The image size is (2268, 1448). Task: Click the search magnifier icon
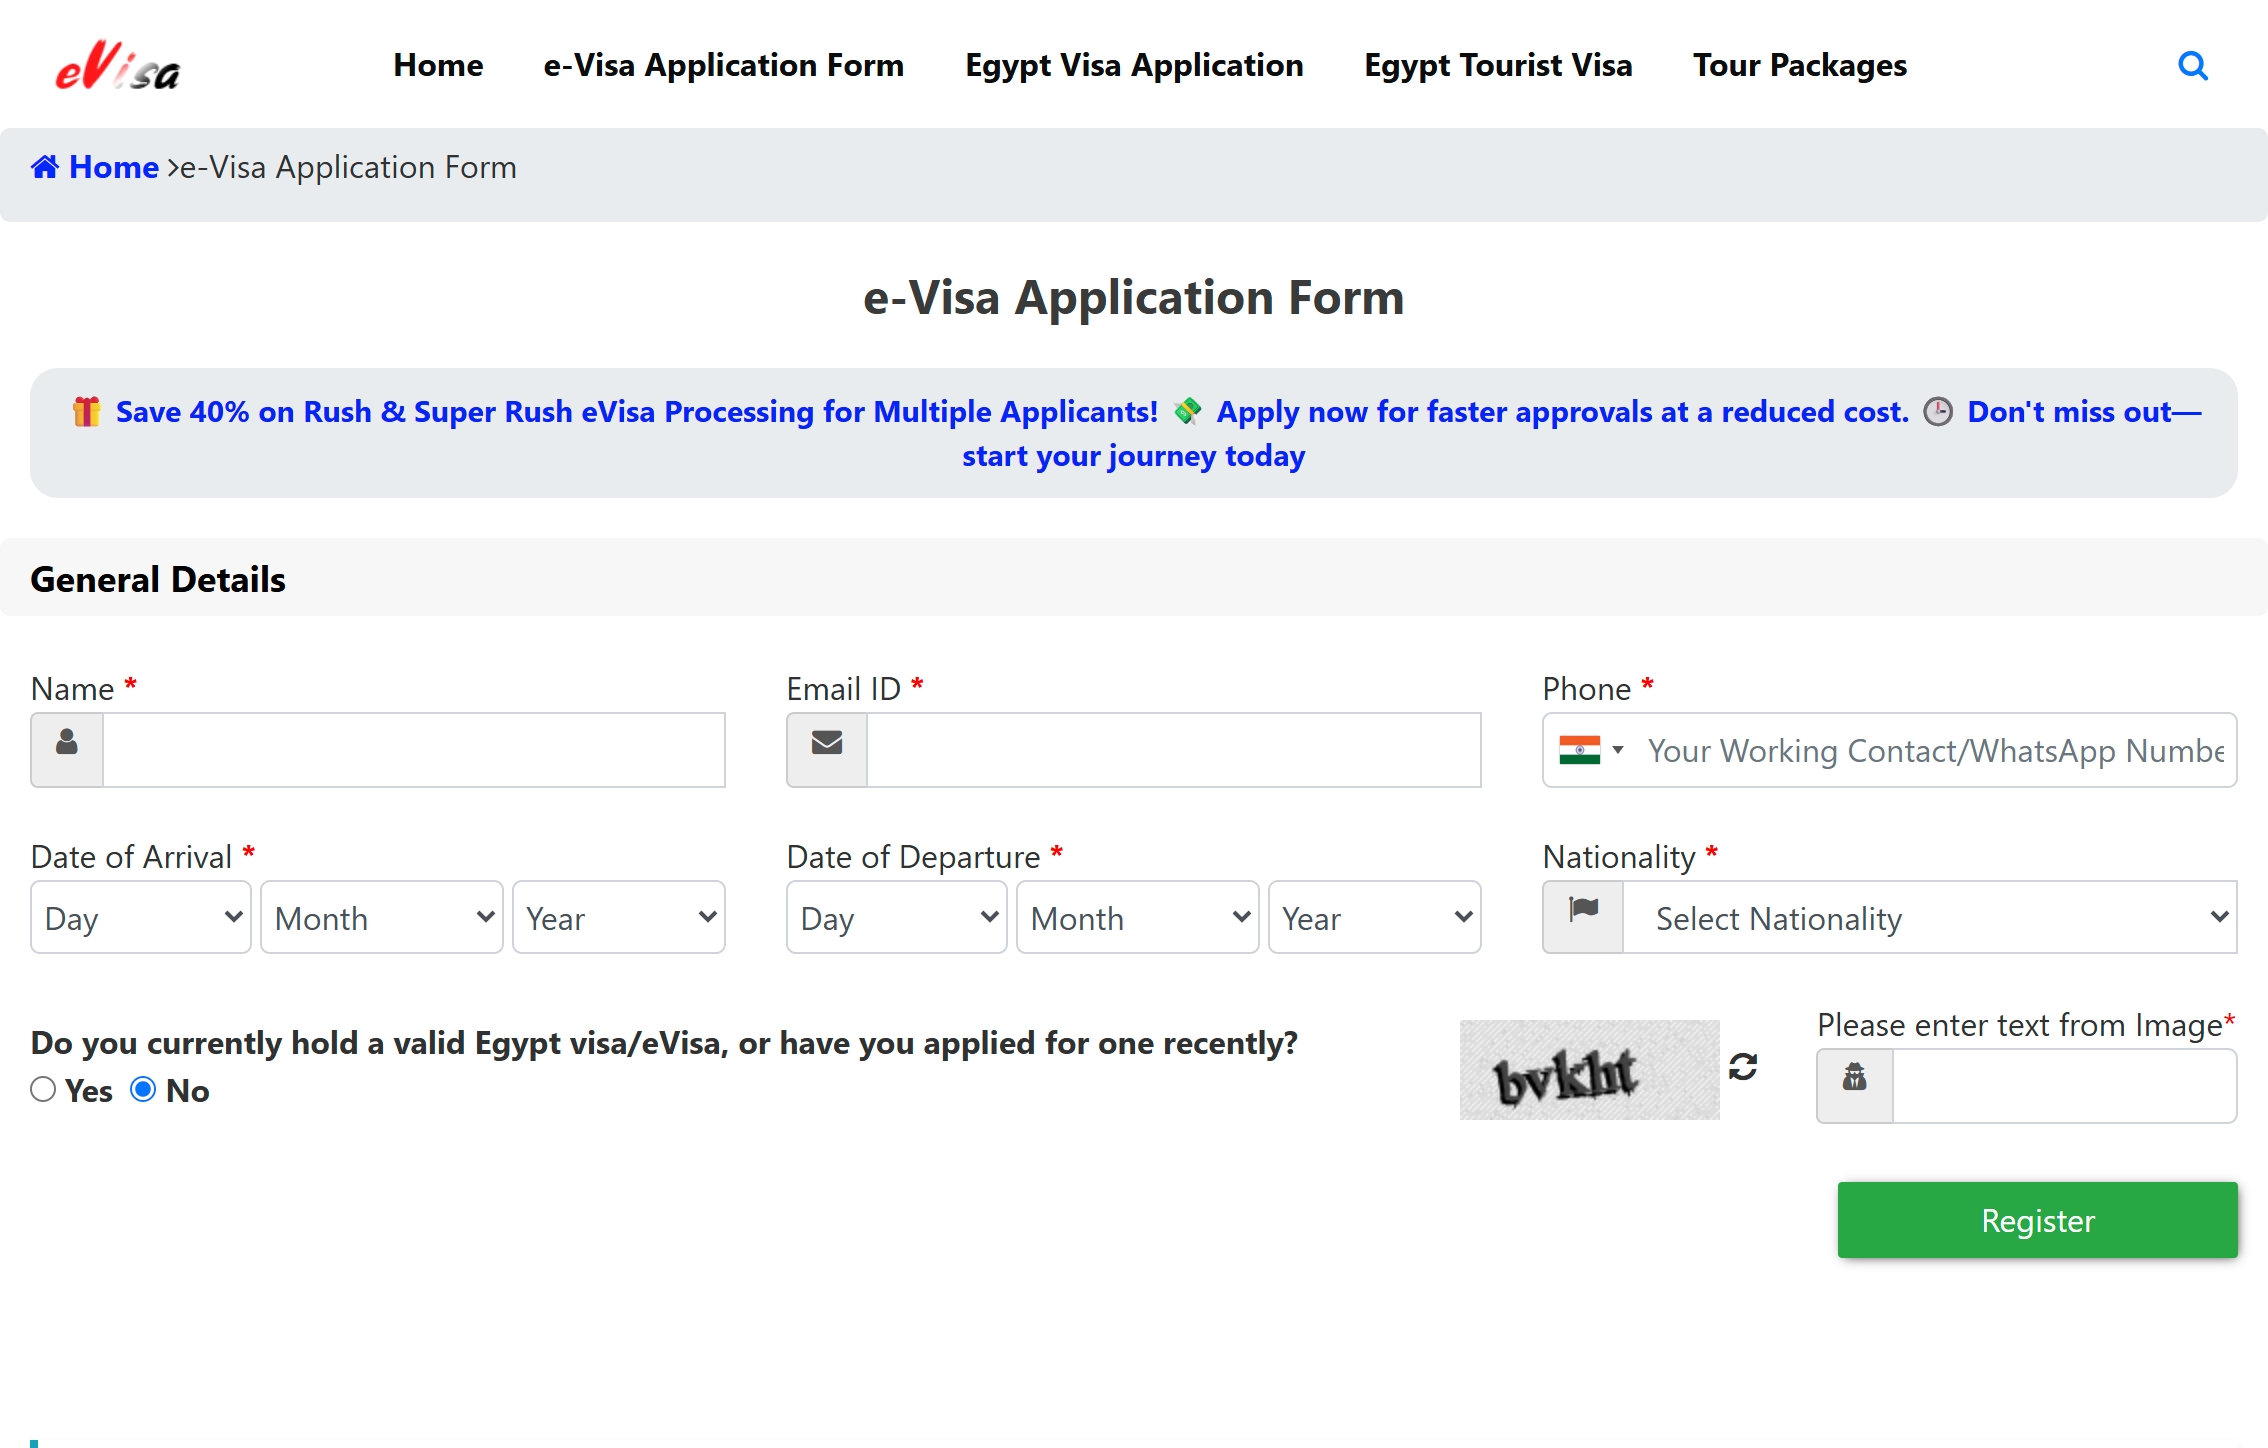2192,66
